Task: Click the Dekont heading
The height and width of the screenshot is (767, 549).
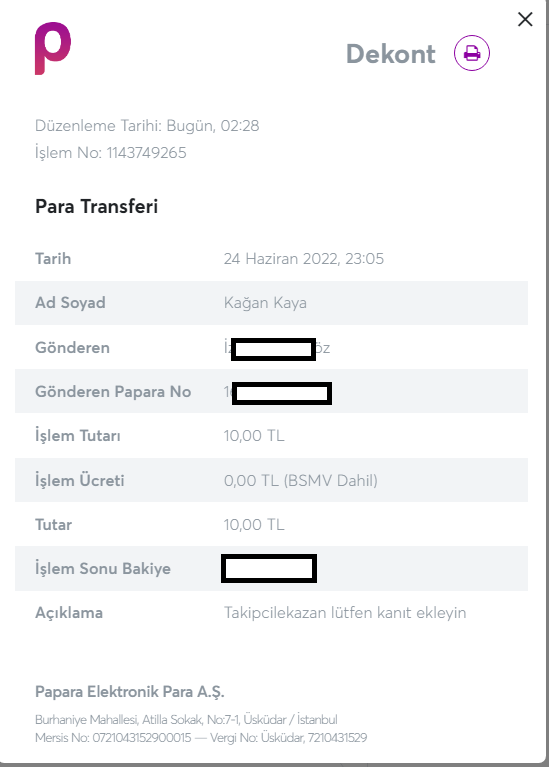Action: click(x=390, y=54)
